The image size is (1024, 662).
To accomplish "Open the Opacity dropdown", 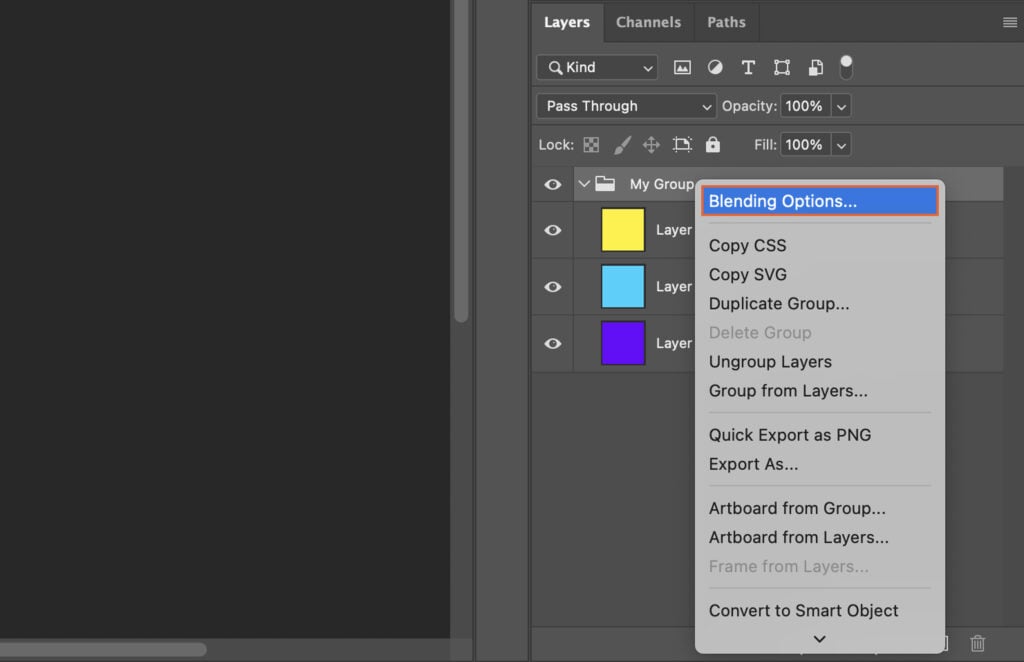I will pyautogui.click(x=841, y=105).
